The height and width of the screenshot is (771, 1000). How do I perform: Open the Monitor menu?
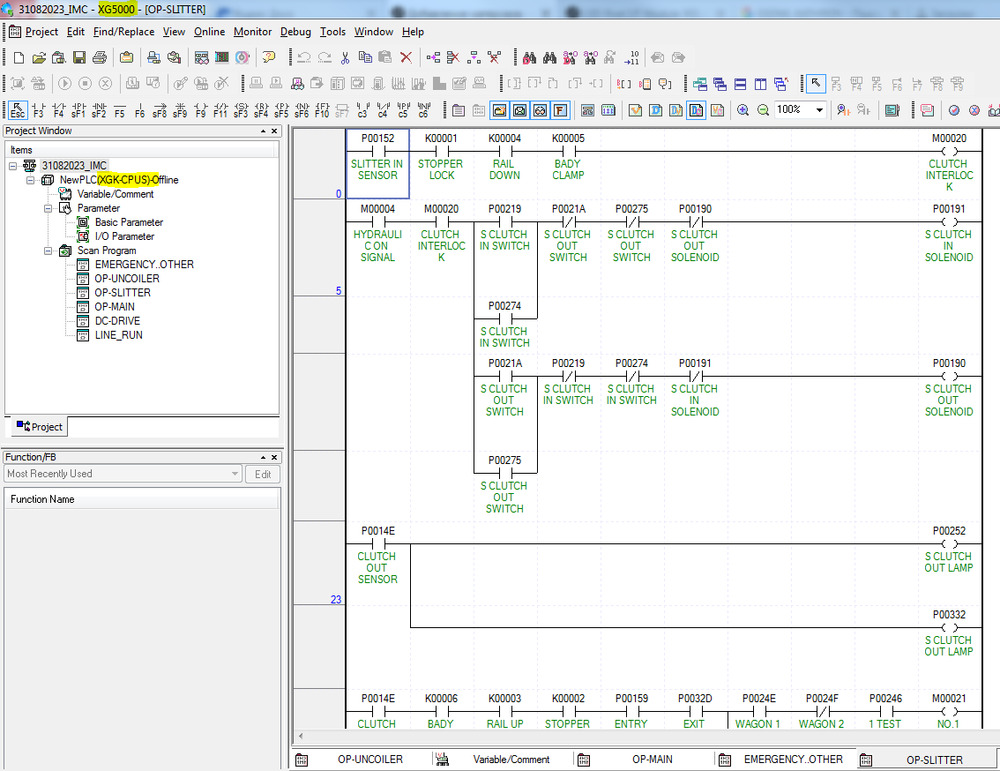(252, 32)
